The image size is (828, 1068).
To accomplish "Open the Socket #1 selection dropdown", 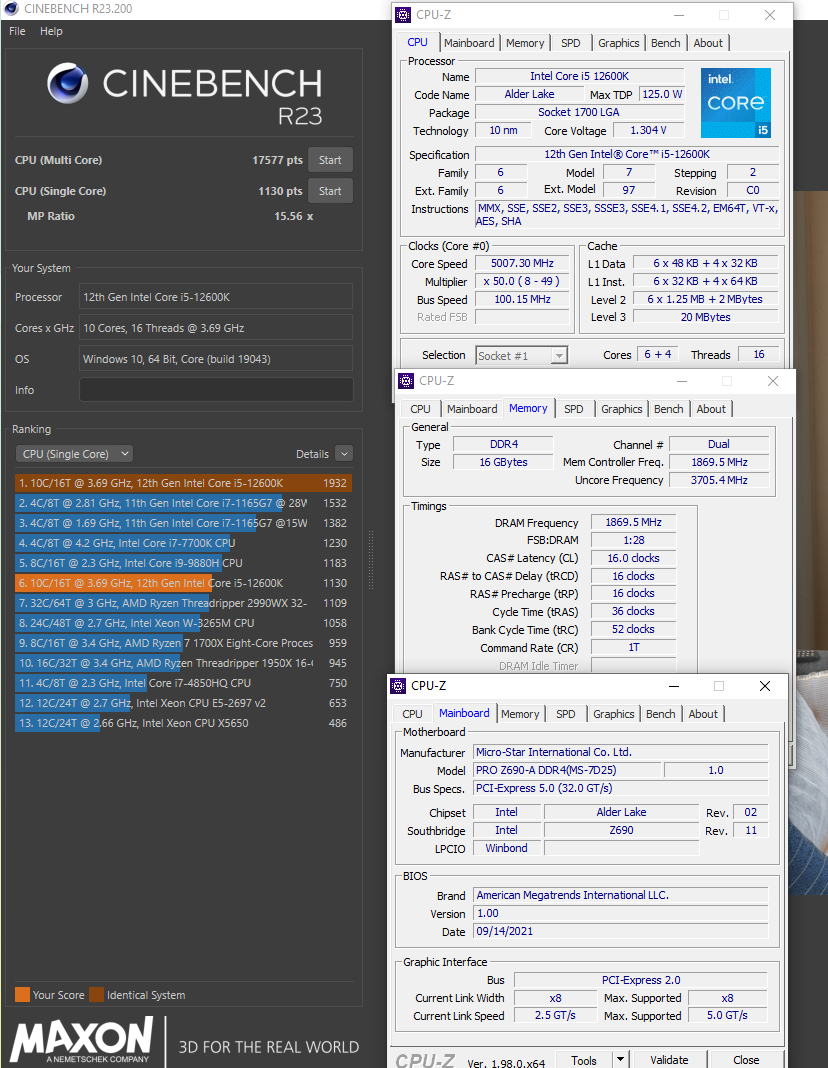I will click(521, 356).
